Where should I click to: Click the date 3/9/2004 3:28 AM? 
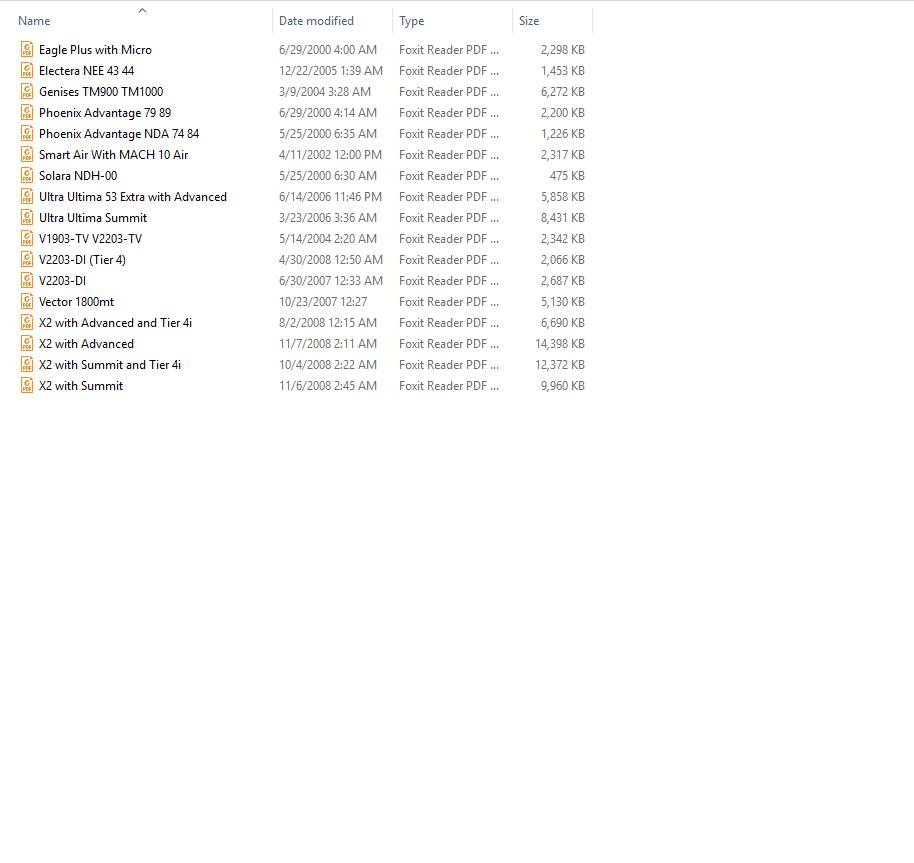point(325,91)
